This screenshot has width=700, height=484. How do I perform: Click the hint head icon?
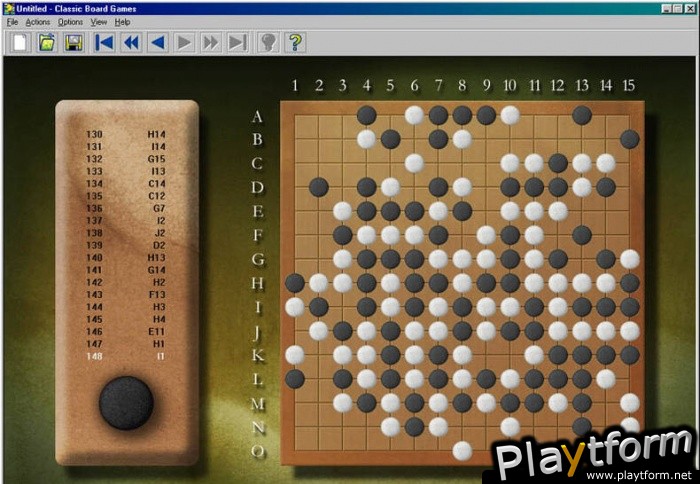click(x=268, y=42)
